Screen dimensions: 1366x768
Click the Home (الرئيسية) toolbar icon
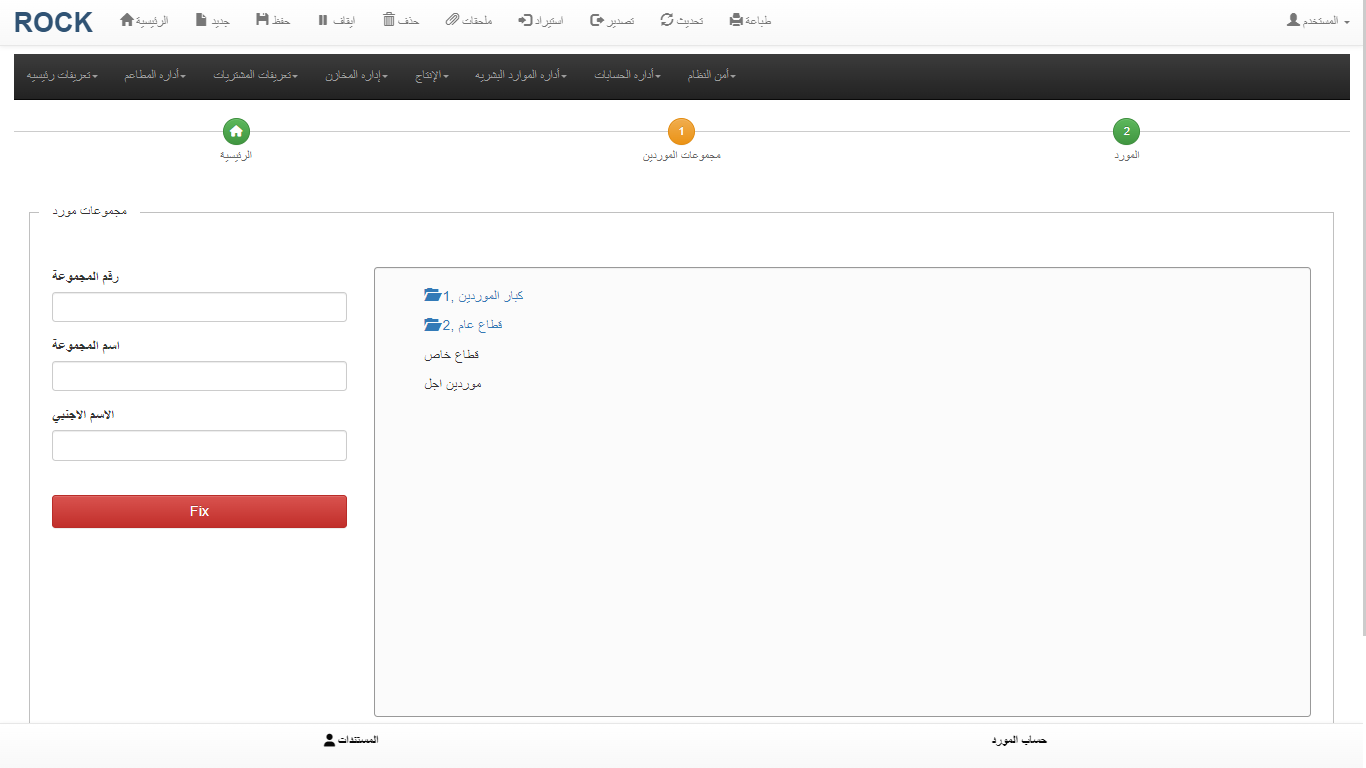[x=127, y=20]
